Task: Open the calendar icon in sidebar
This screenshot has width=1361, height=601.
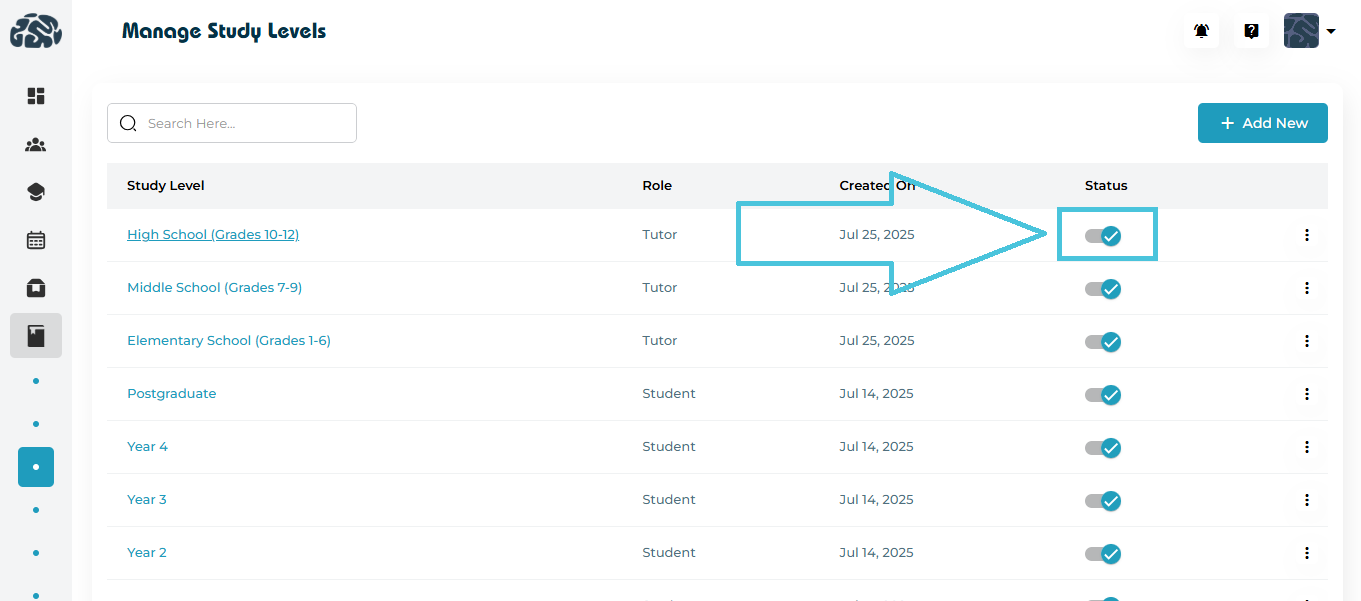Action: pyautogui.click(x=36, y=240)
